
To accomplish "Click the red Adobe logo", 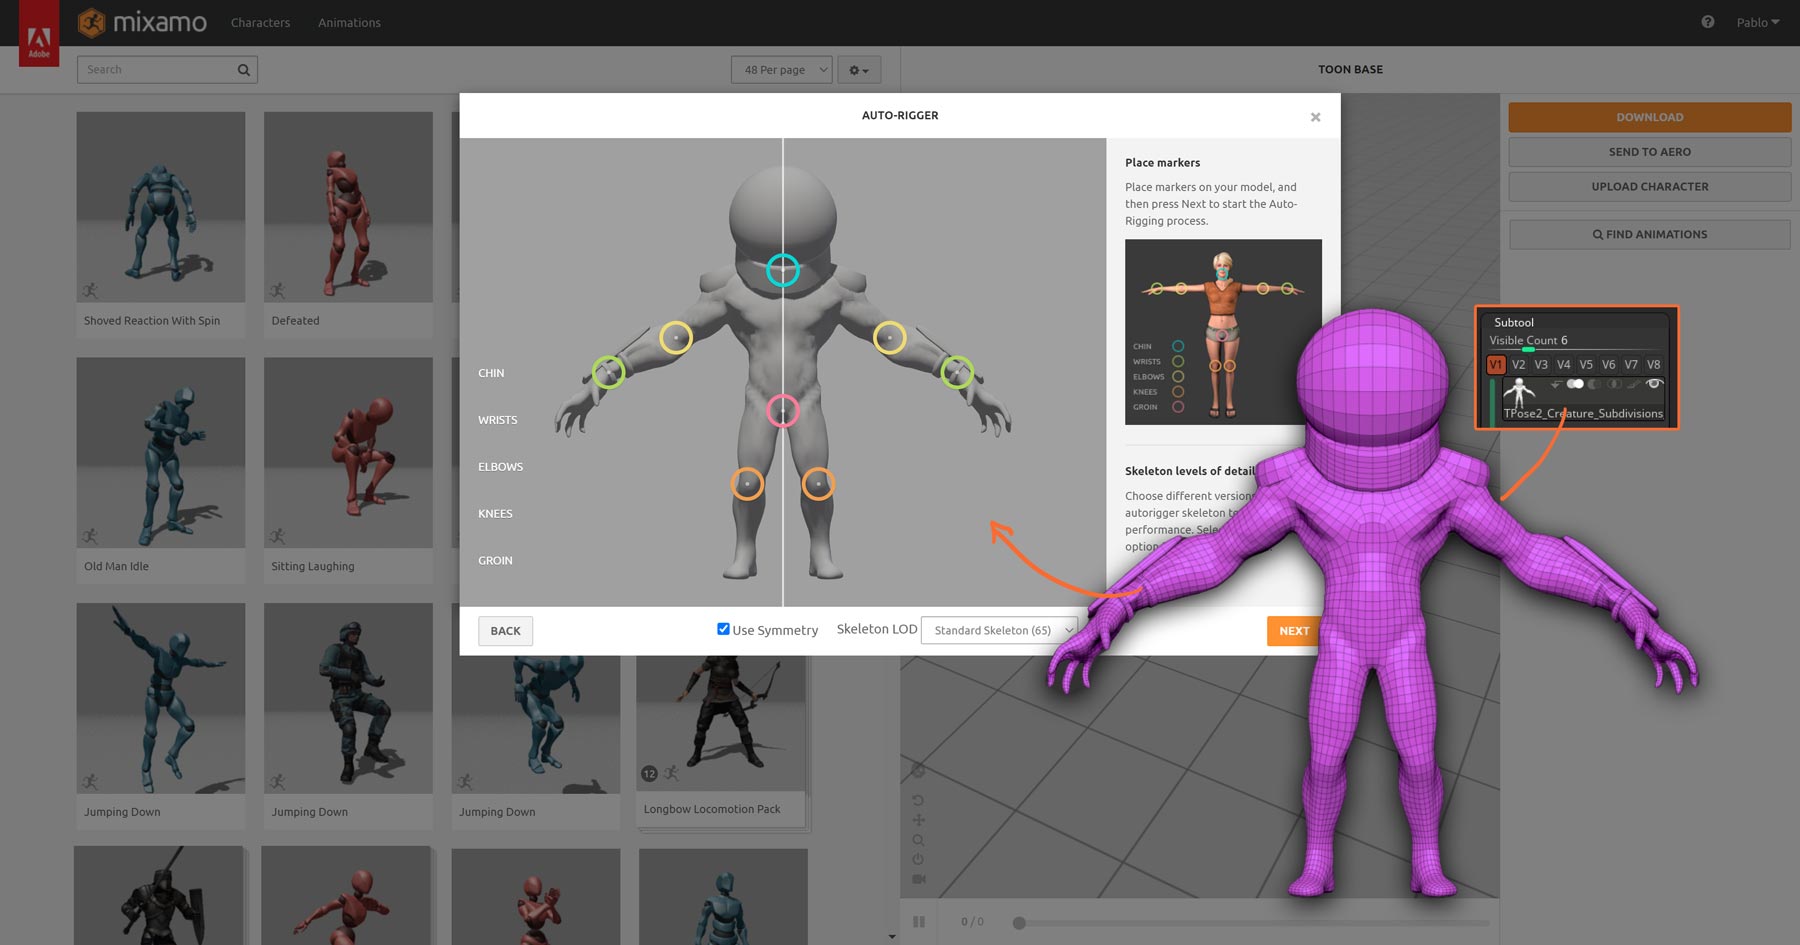I will (39, 33).
